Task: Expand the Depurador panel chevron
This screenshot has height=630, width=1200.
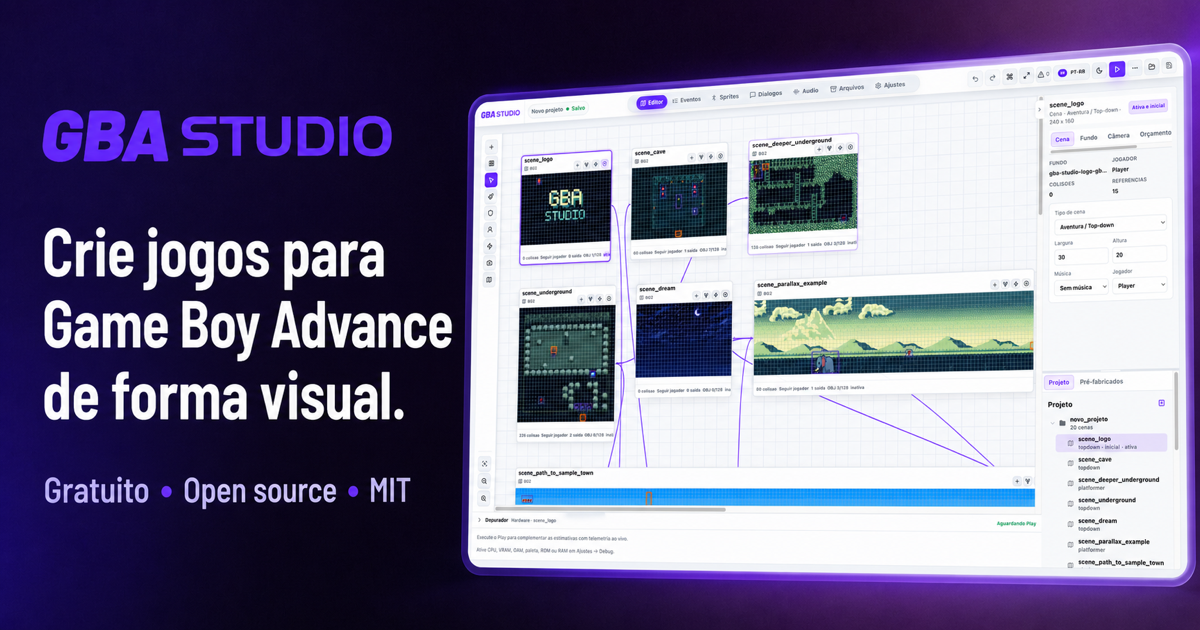Action: point(478,520)
